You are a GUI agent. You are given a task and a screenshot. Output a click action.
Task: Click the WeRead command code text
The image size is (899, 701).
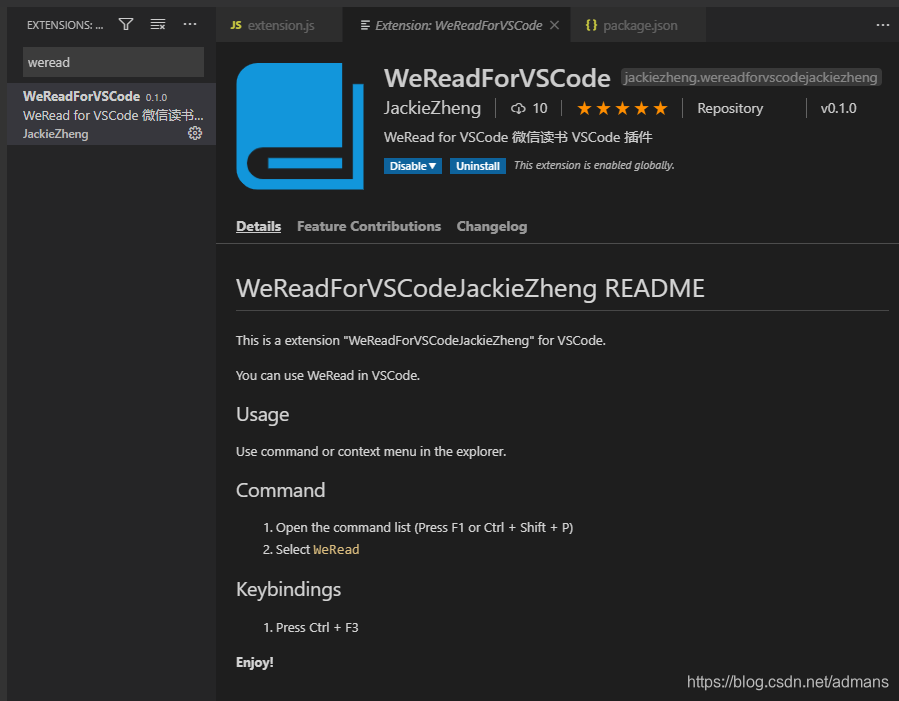[x=336, y=550]
